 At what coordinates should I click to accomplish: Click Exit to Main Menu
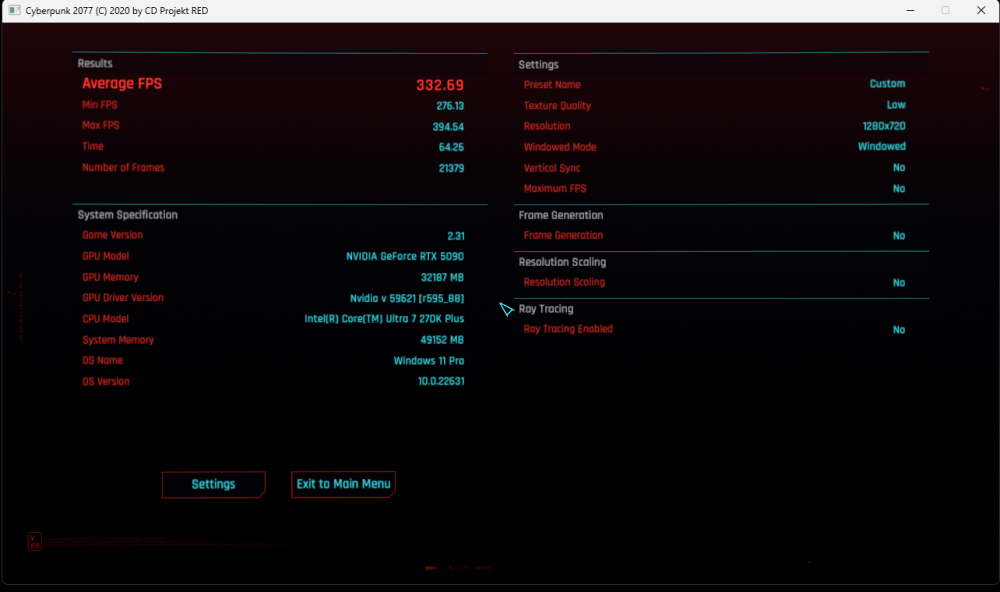pos(343,484)
